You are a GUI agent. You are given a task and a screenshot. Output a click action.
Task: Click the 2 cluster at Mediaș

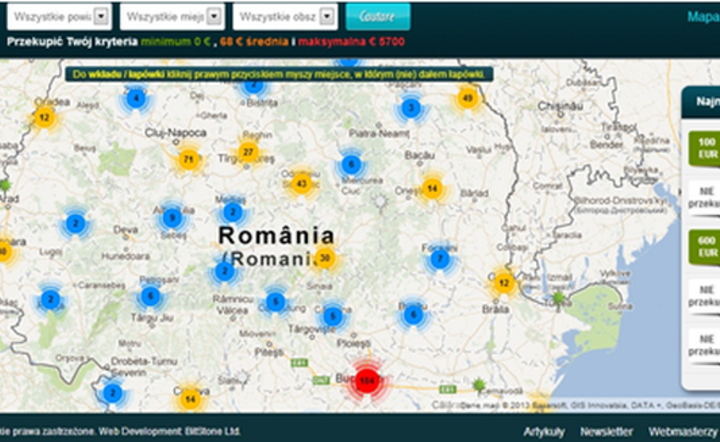tap(233, 213)
